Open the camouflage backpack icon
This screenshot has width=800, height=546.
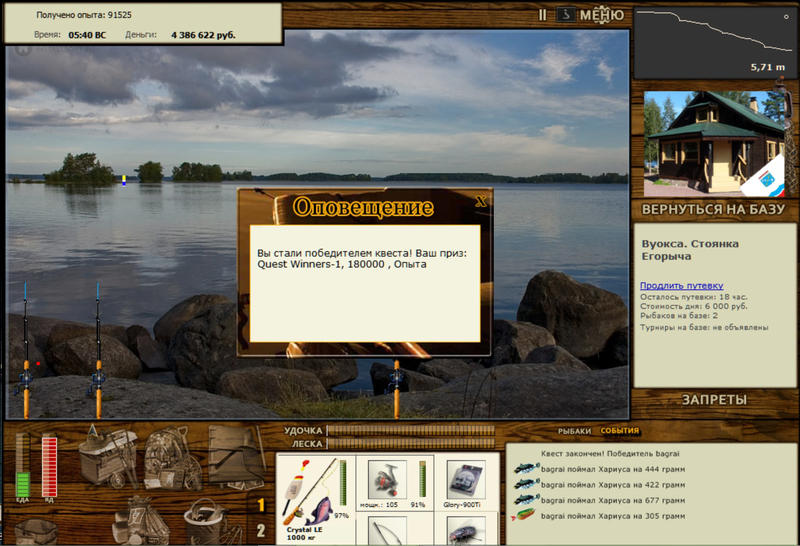tap(172, 458)
